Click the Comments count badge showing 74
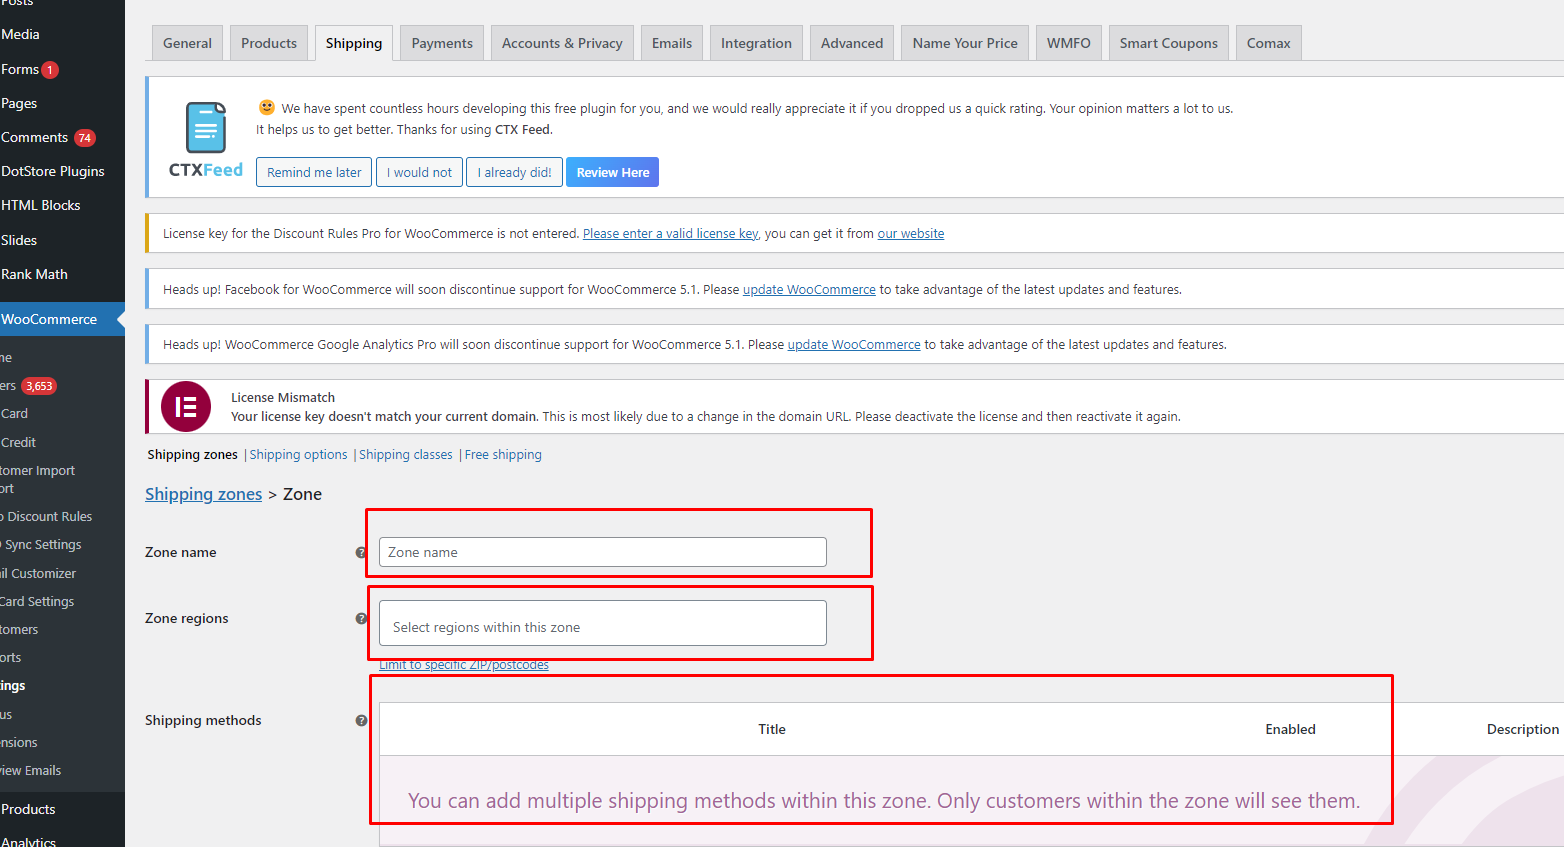 pyautogui.click(x=85, y=138)
